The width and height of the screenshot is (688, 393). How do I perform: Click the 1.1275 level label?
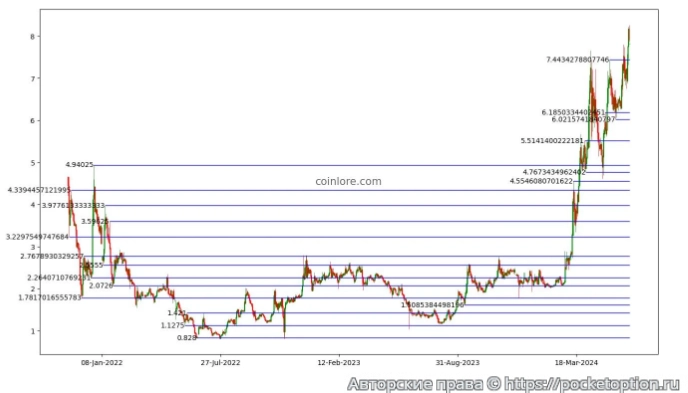(172, 325)
